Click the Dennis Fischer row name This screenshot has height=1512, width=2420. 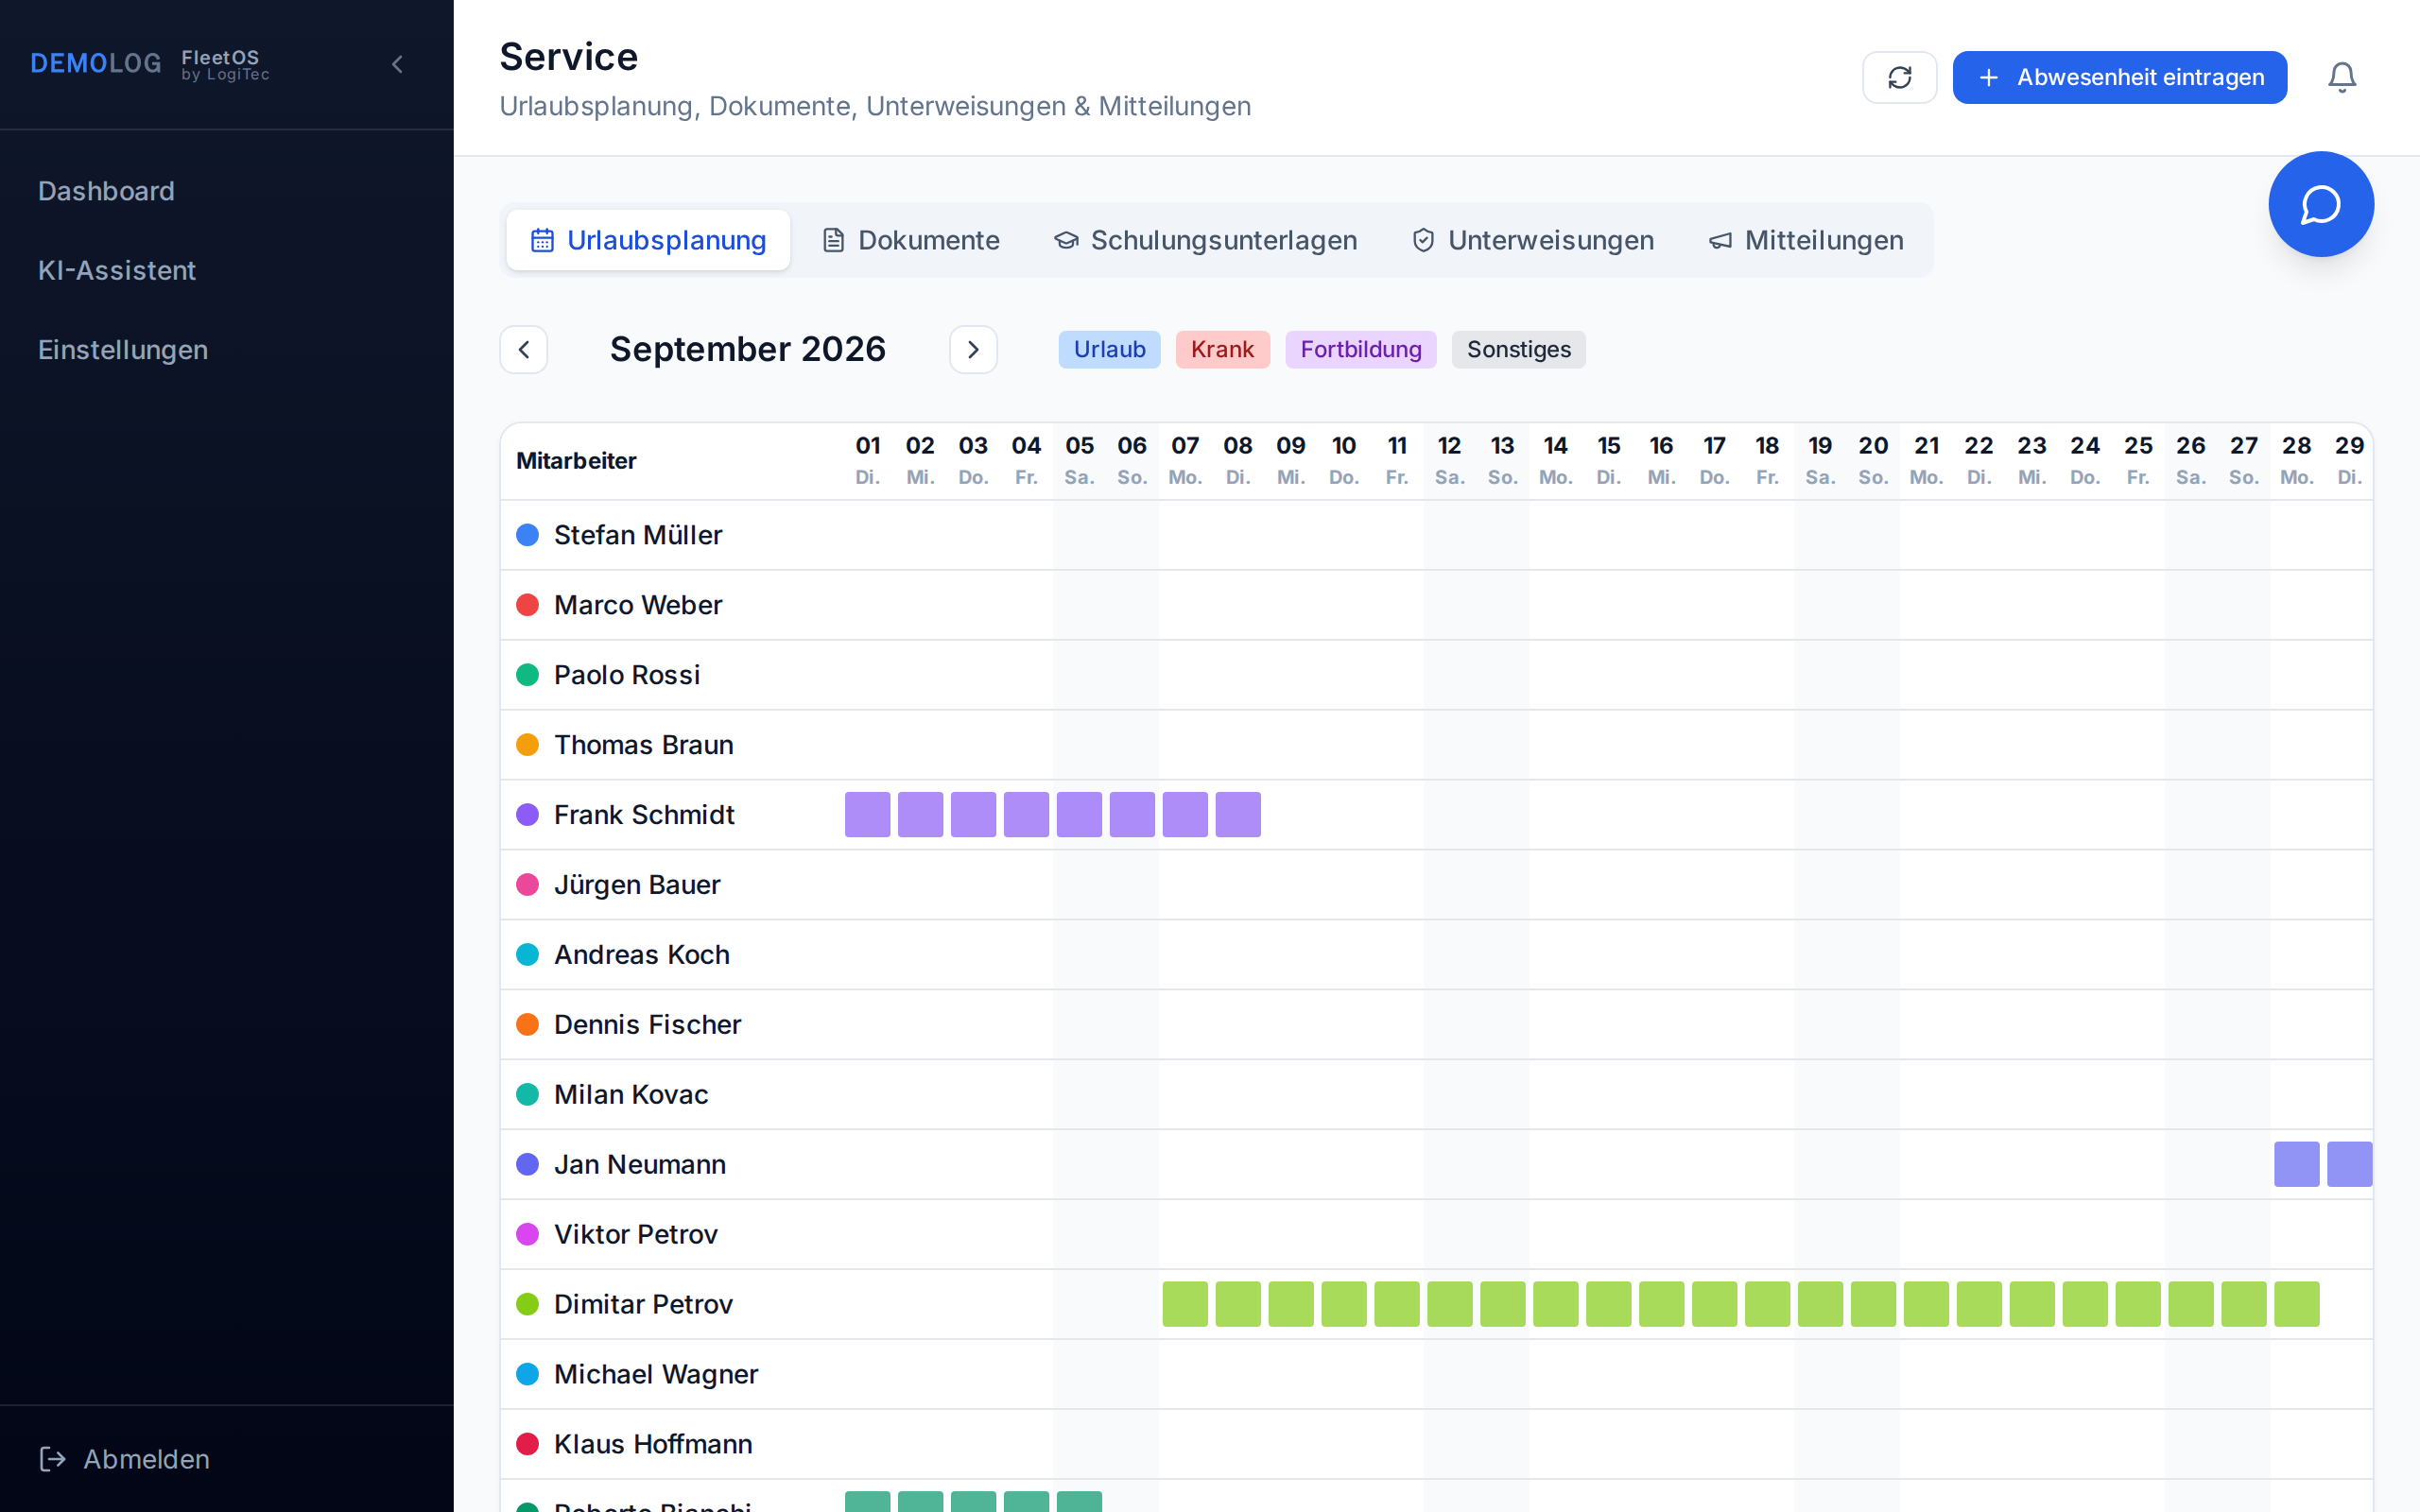coord(648,1025)
